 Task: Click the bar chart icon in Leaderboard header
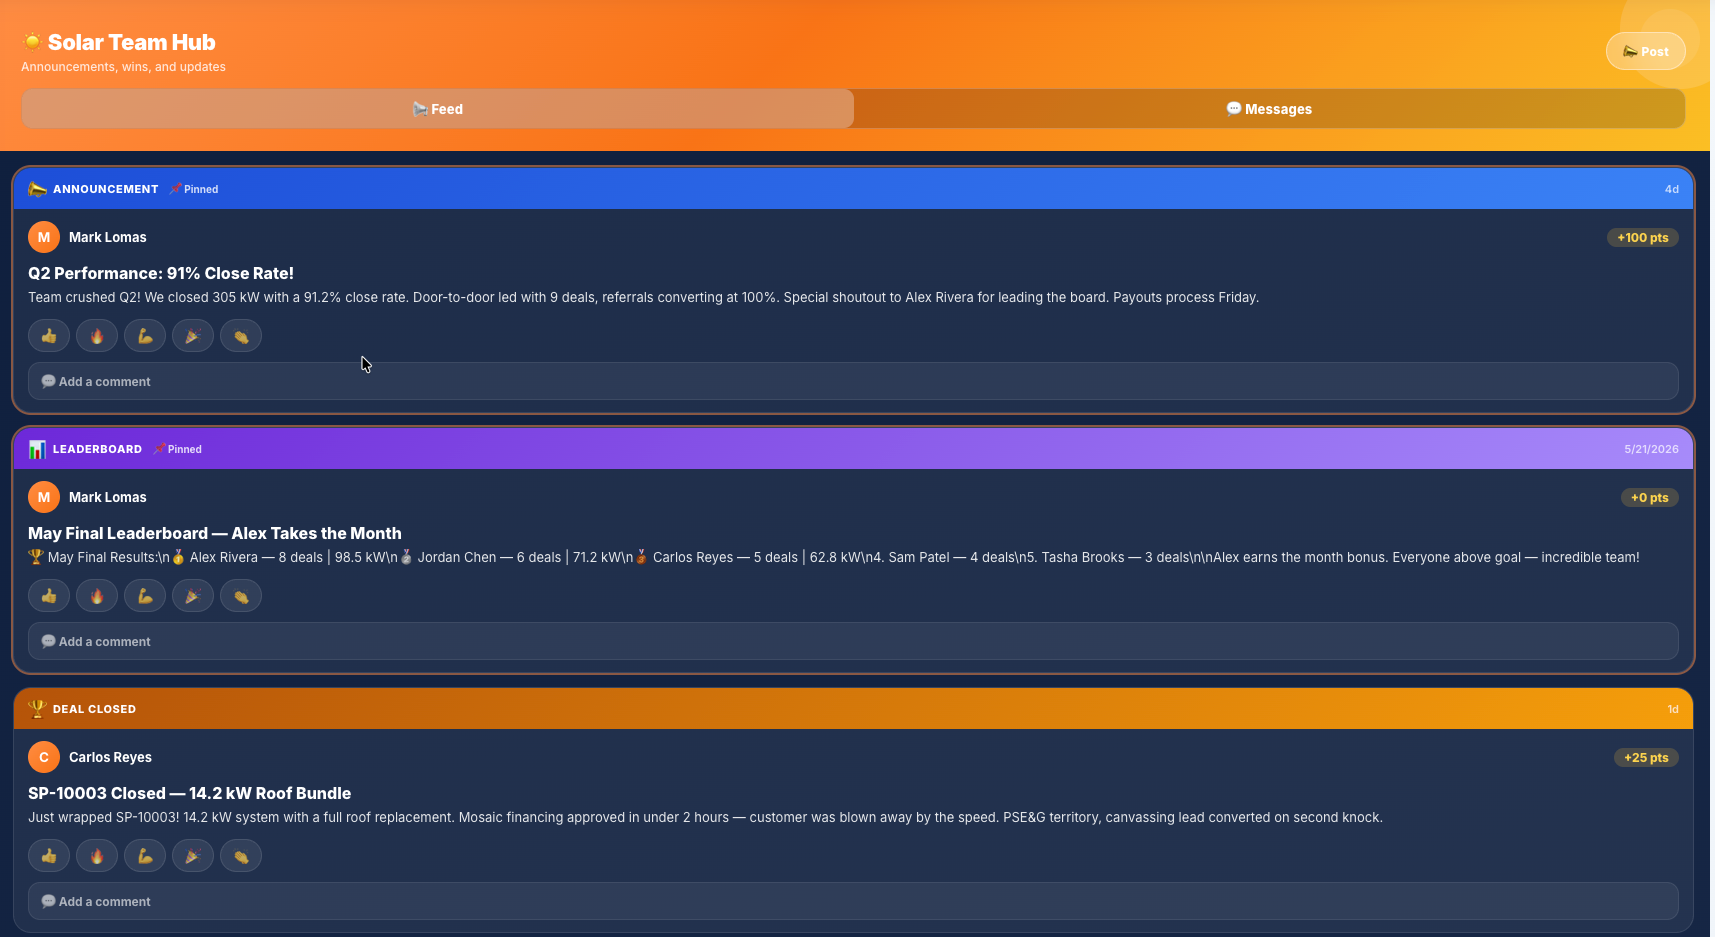tap(37, 449)
